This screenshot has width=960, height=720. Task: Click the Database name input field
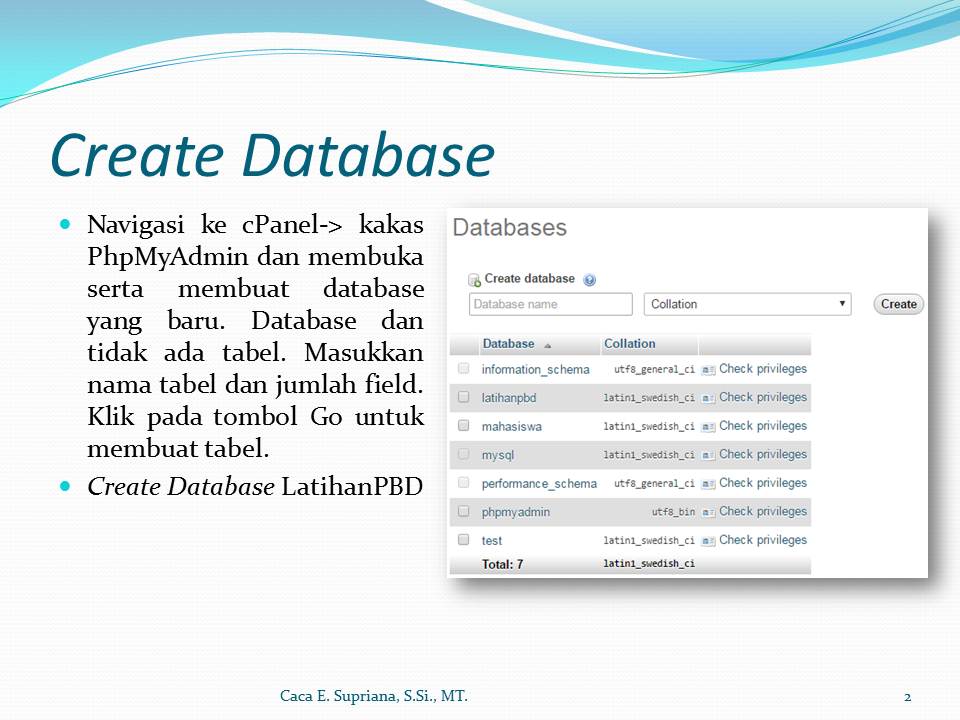pos(549,304)
